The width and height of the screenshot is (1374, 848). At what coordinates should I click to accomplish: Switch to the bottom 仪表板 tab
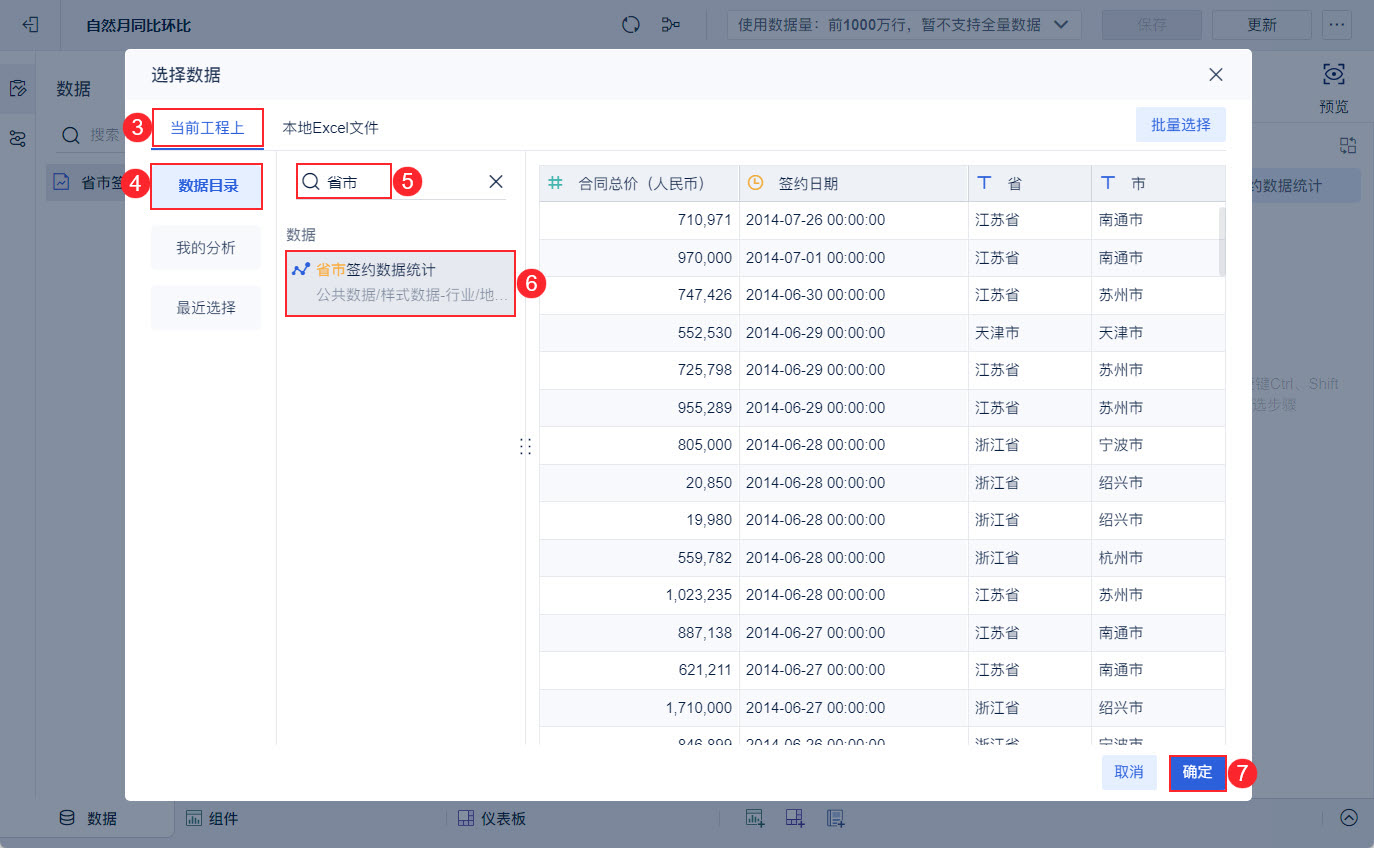click(492, 818)
